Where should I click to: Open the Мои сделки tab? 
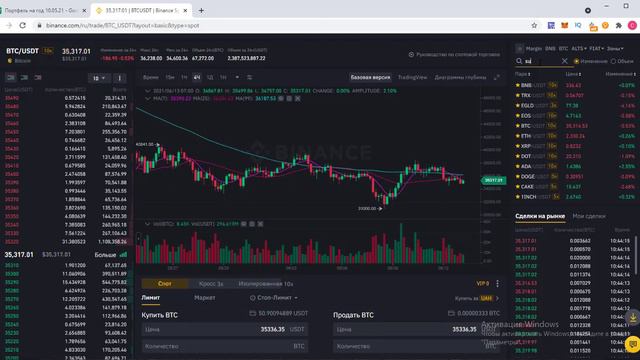click(x=589, y=216)
